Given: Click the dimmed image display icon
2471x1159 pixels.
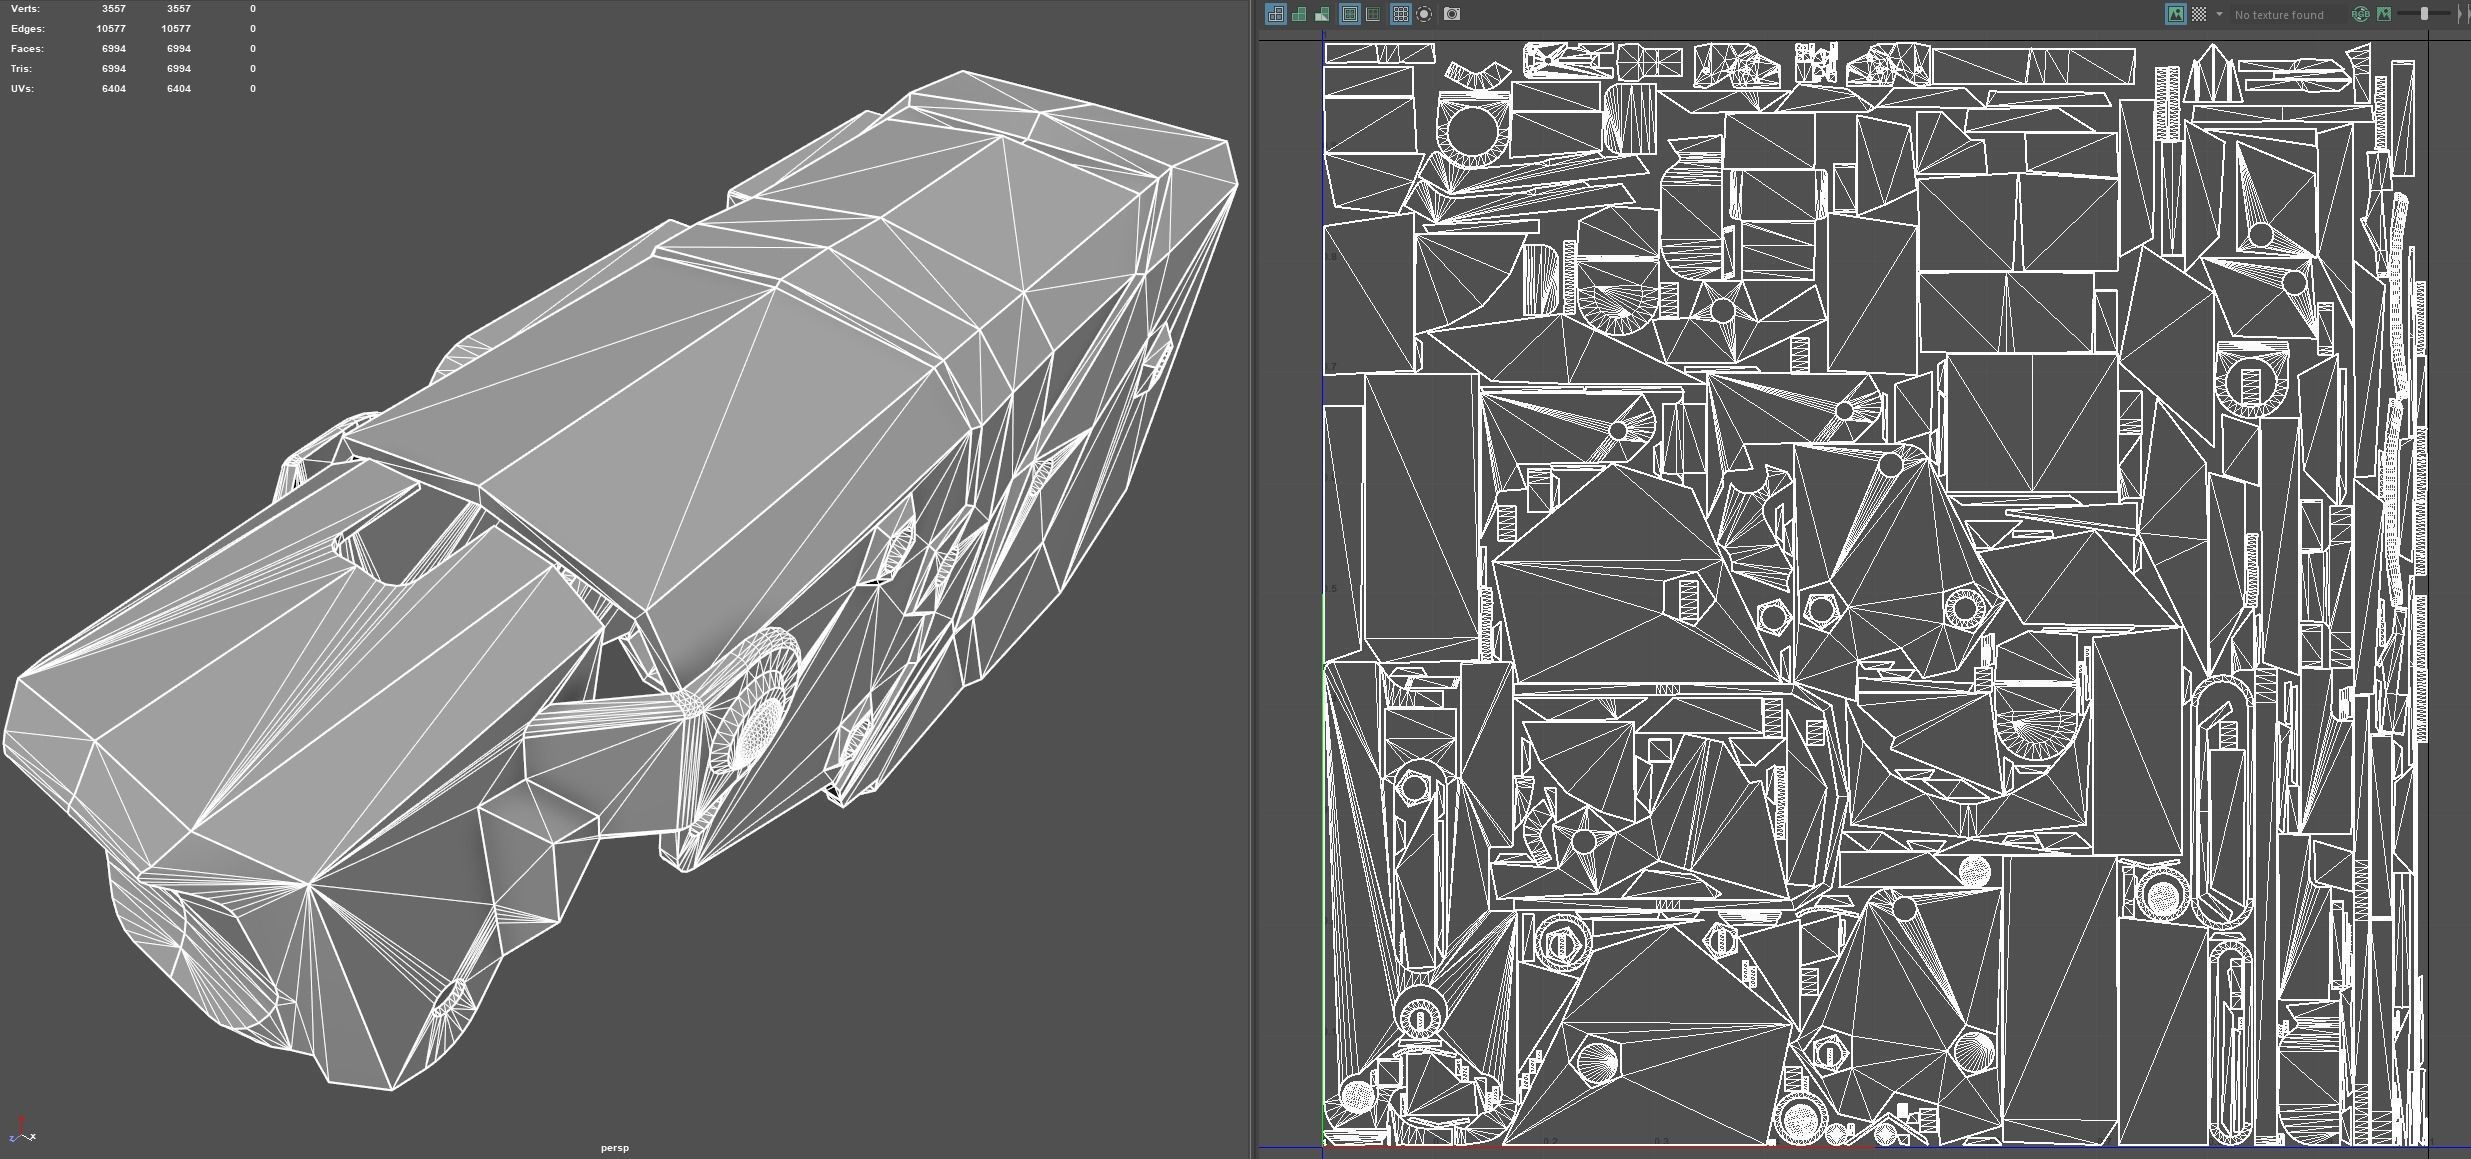Looking at the screenshot, I should point(2384,14).
